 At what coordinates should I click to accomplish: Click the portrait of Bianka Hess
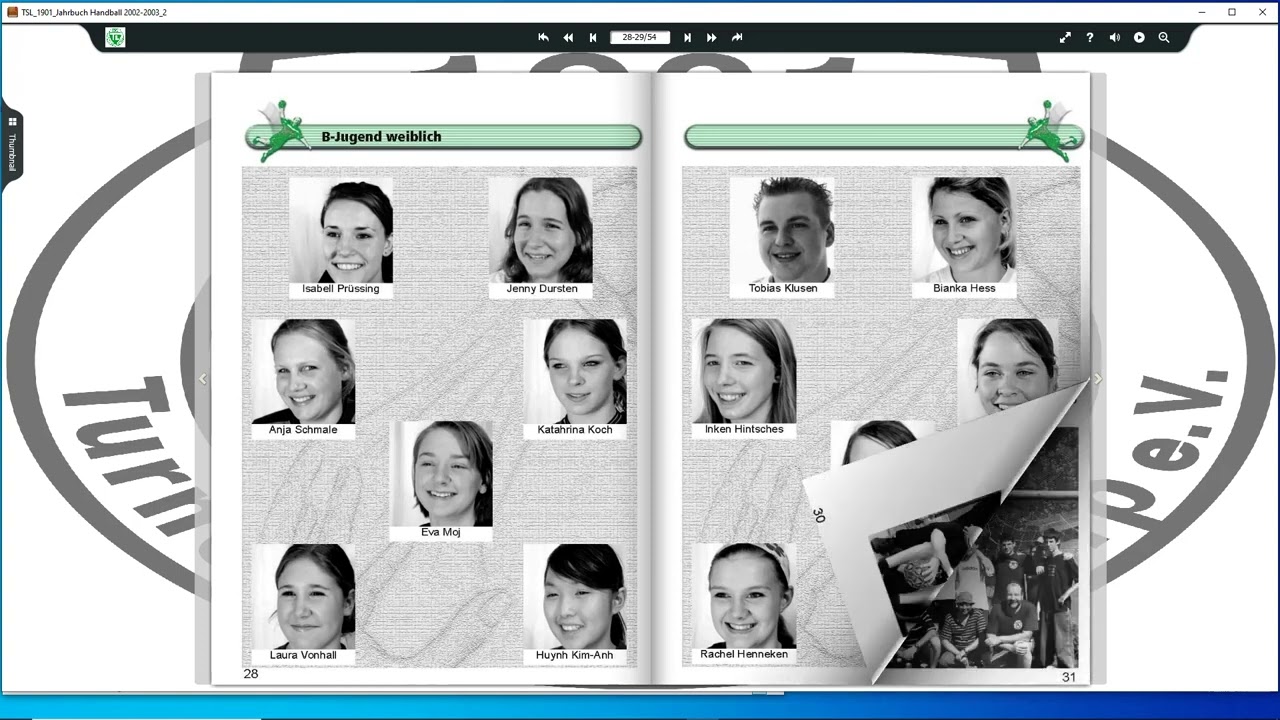(964, 230)
